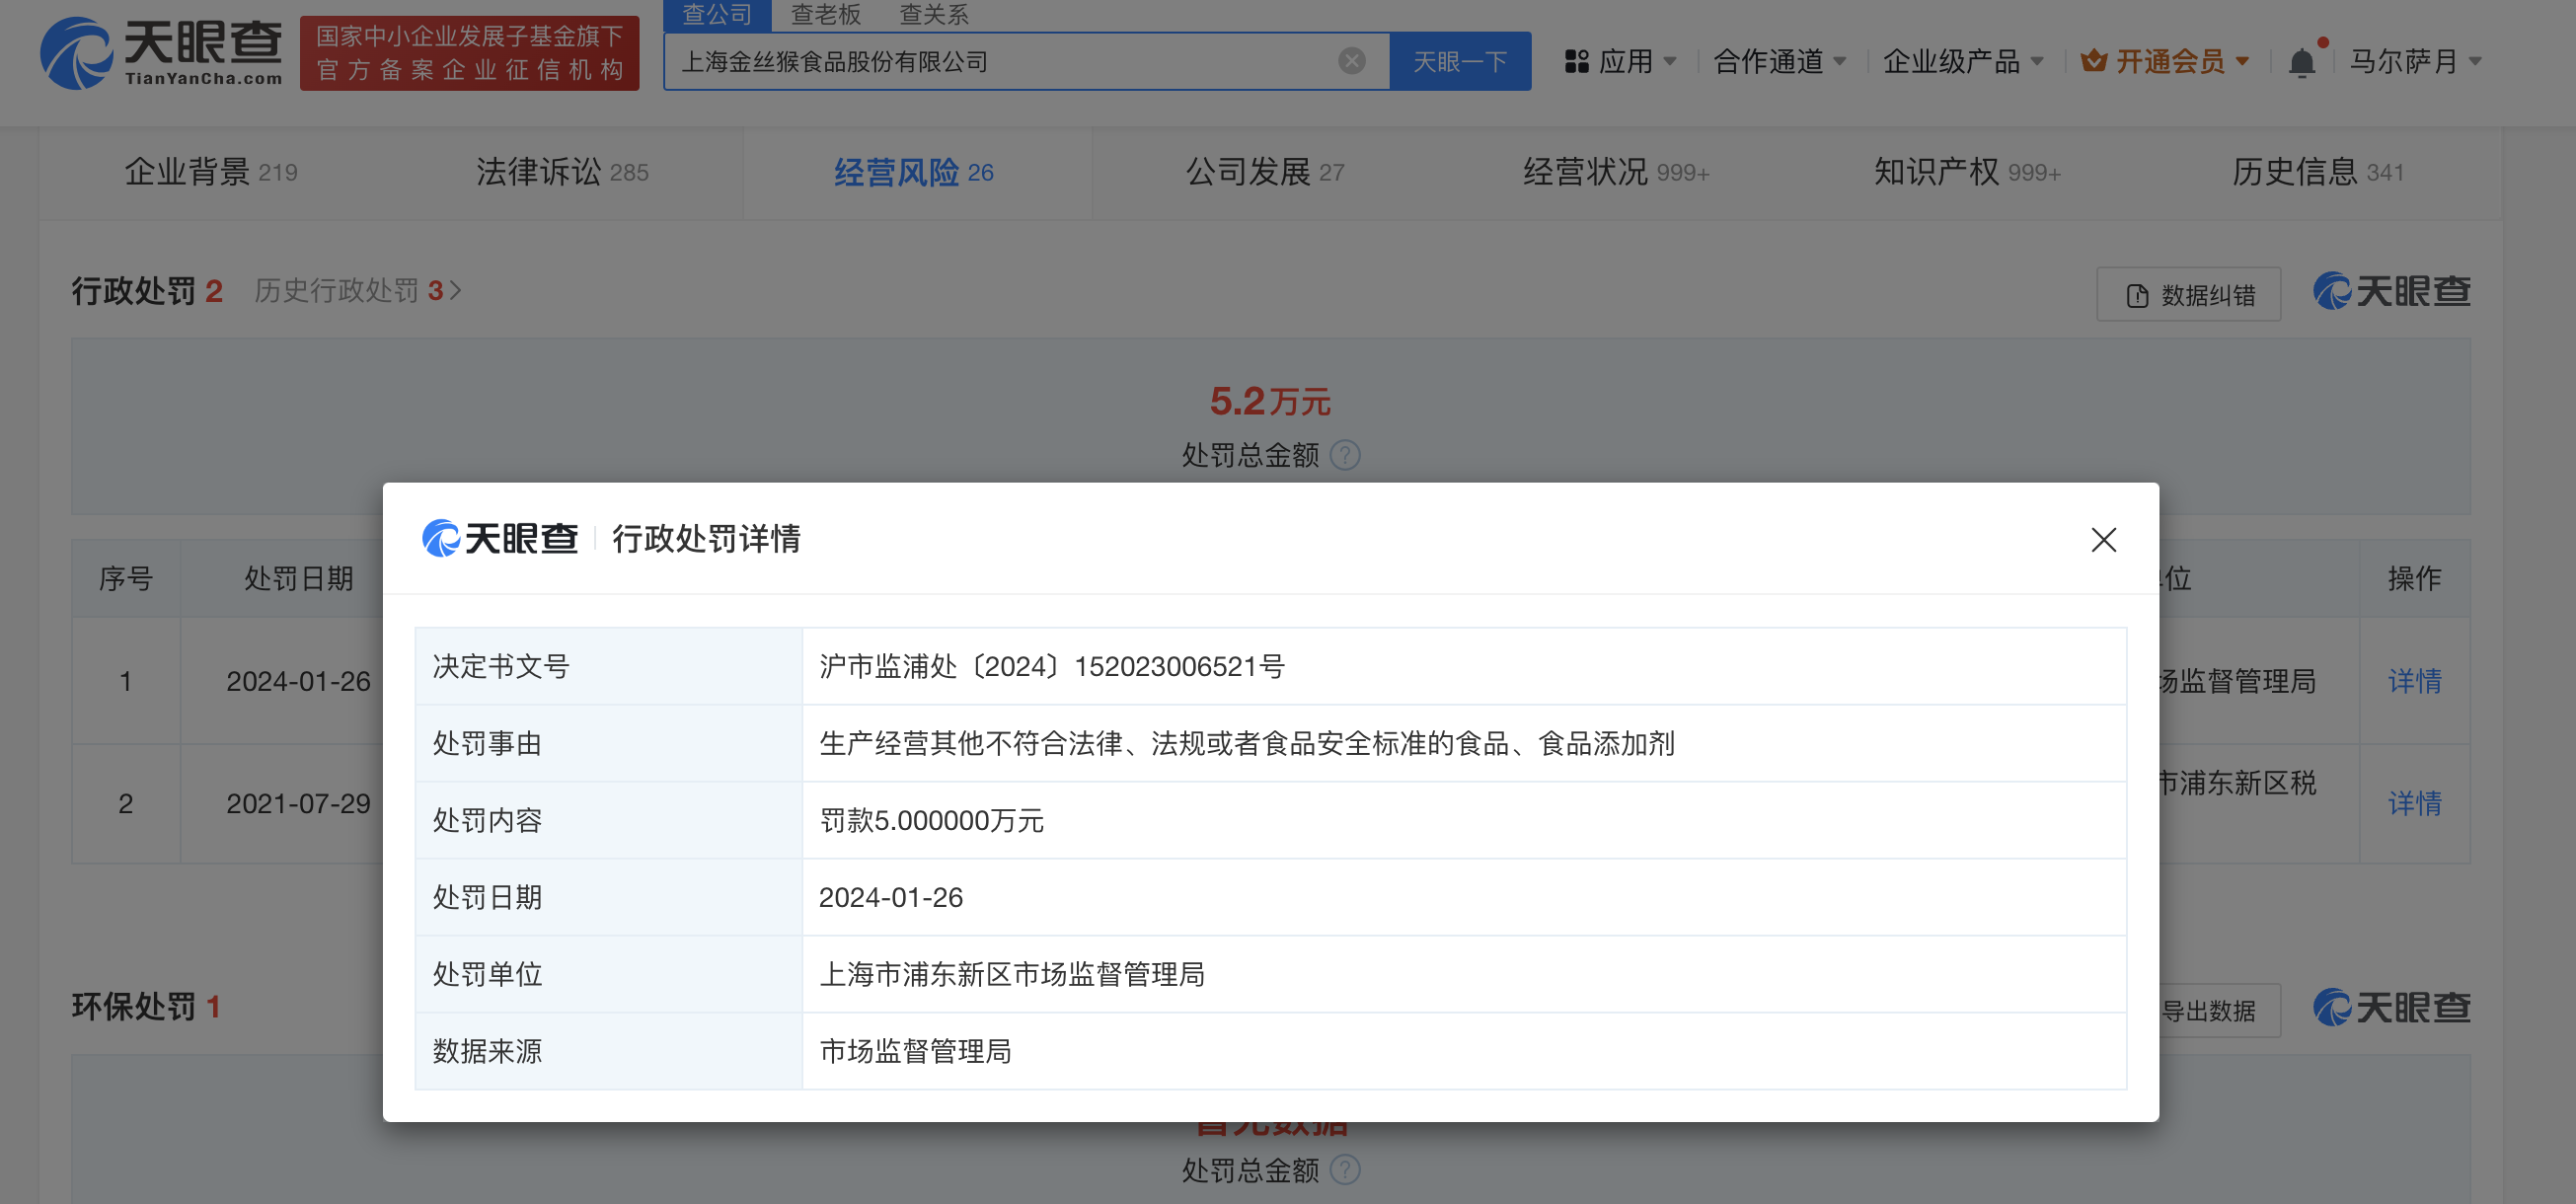Show 处罚总金额 help tooltip in 环保处罚

coord(1345,1170)
